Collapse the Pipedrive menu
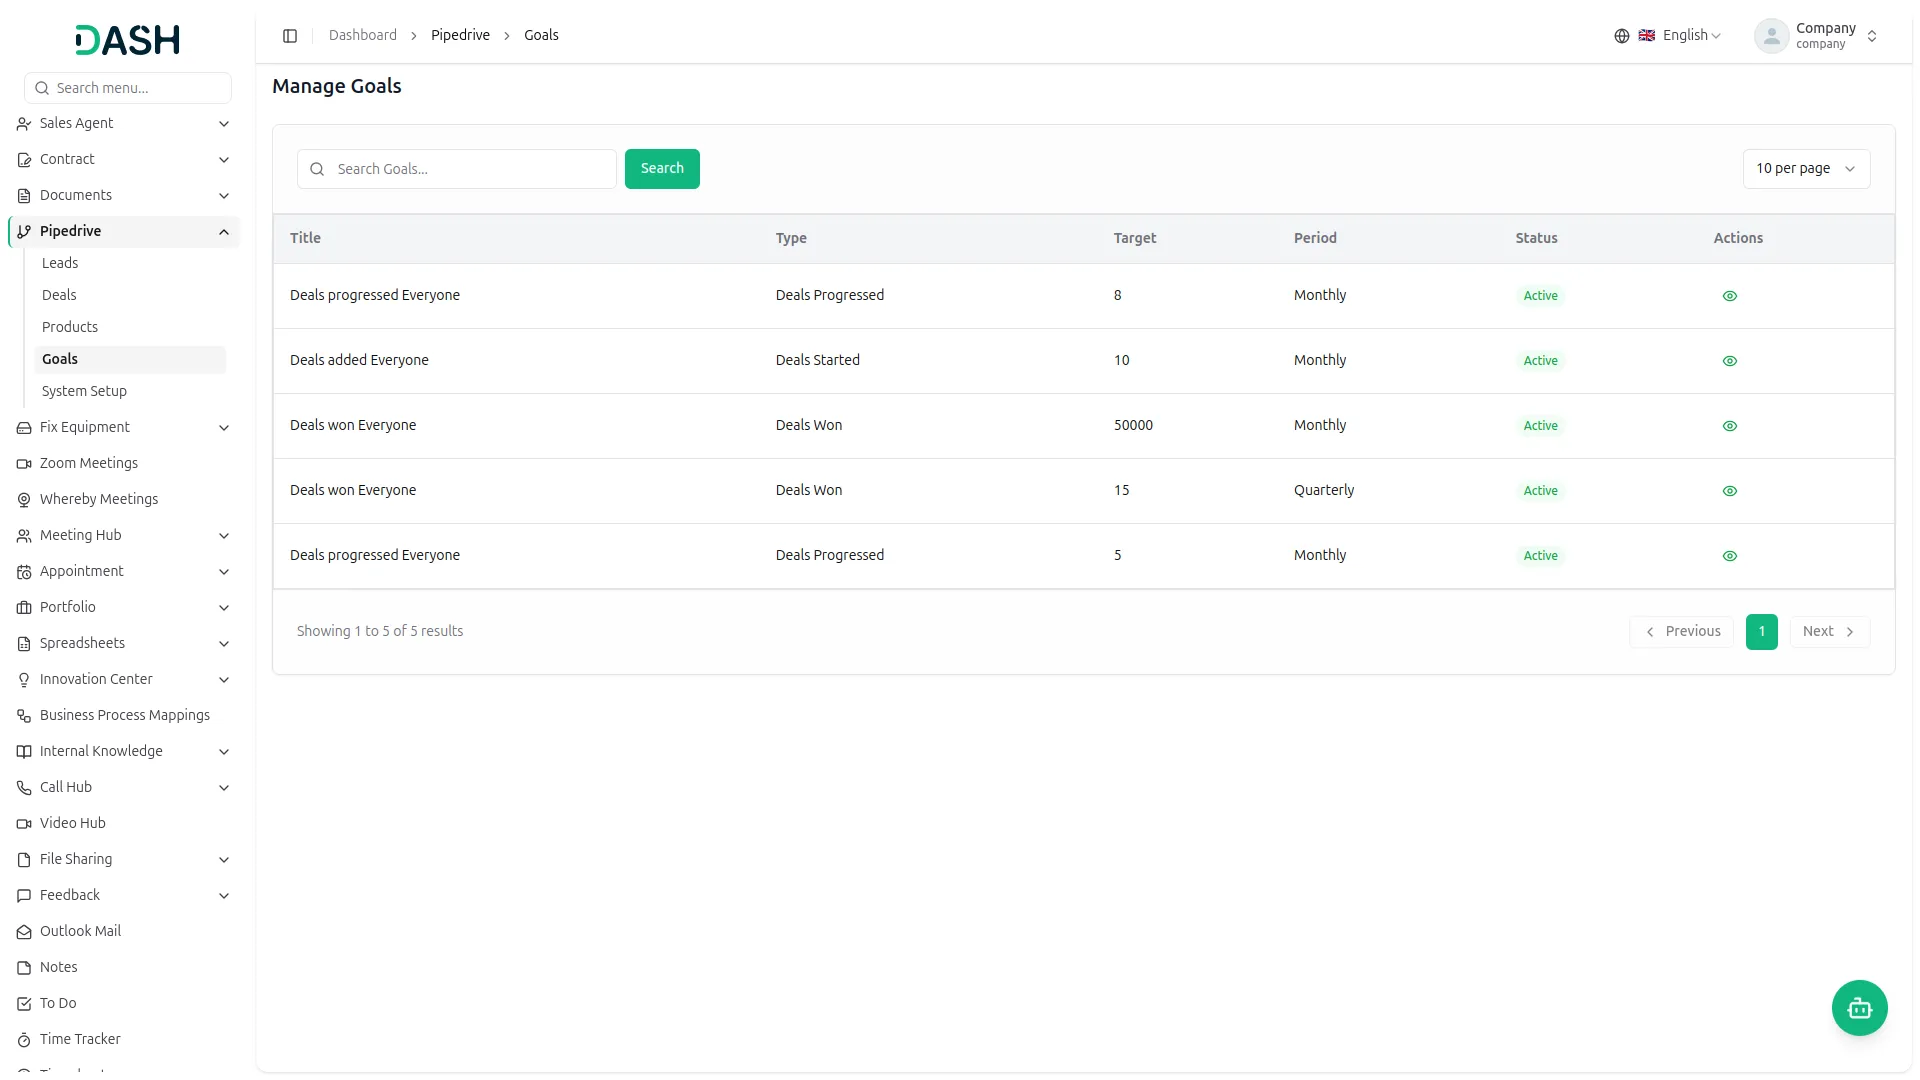Screen dimensions: 1920x1080 tap(124, 232)
